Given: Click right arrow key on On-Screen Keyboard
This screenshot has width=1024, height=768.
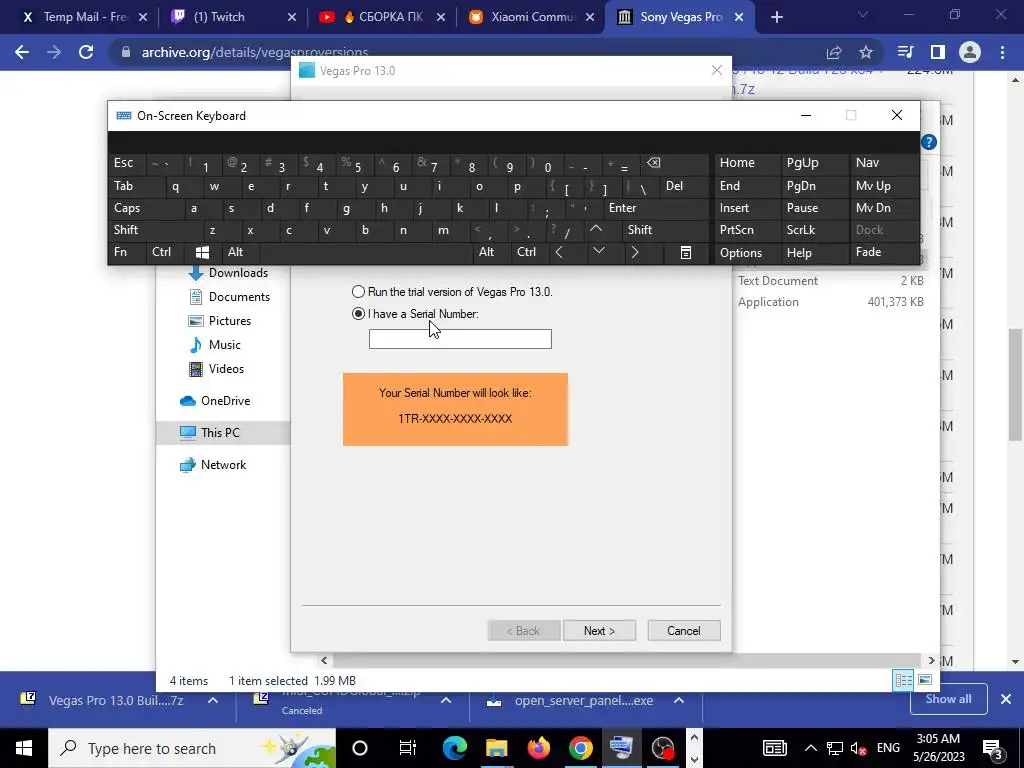Looking at the screenshot, I should click(x=635, y=252).
